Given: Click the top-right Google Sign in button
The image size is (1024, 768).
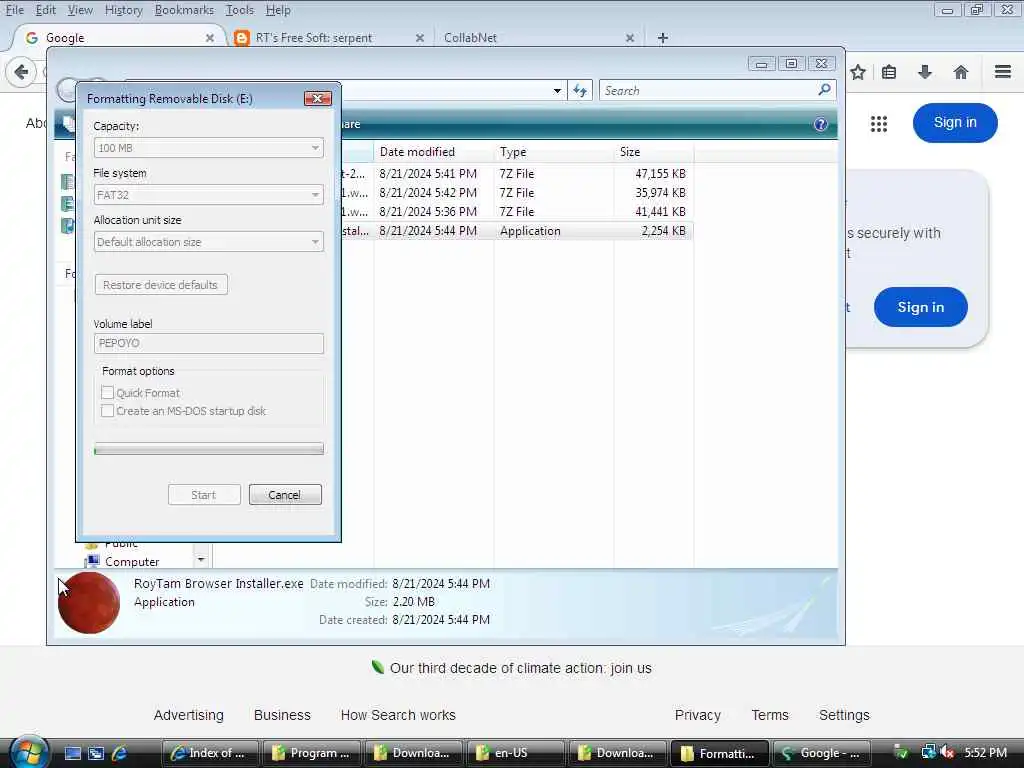Looking at the screenshot, I should pyautogui.click(x=955, y=123).
